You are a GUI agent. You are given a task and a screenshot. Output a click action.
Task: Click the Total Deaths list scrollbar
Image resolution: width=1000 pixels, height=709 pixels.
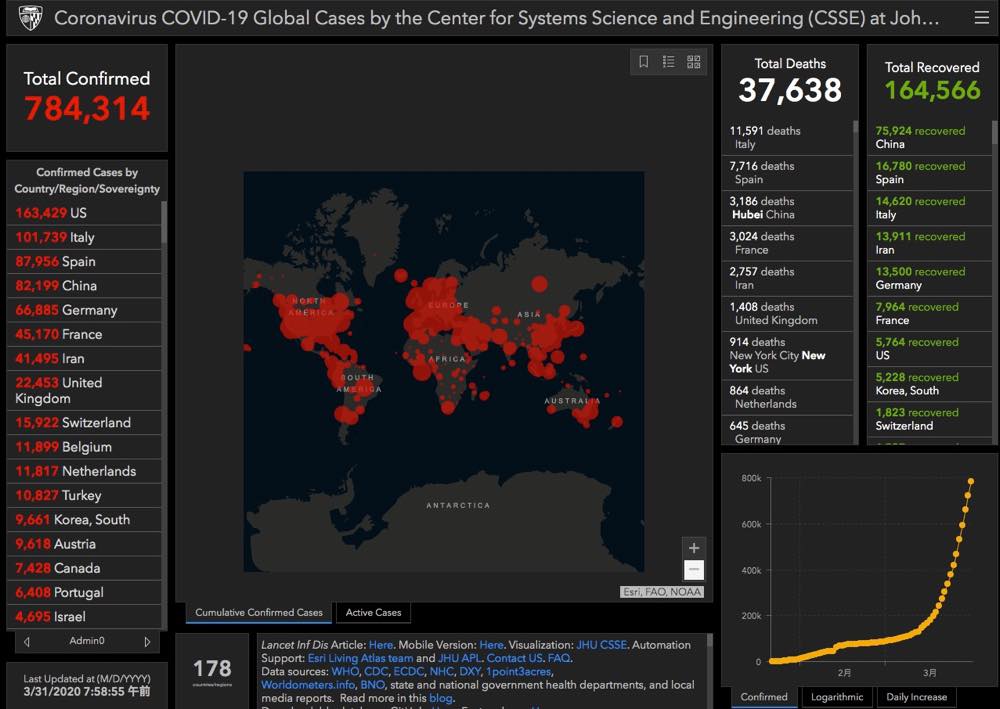point(856,128)
